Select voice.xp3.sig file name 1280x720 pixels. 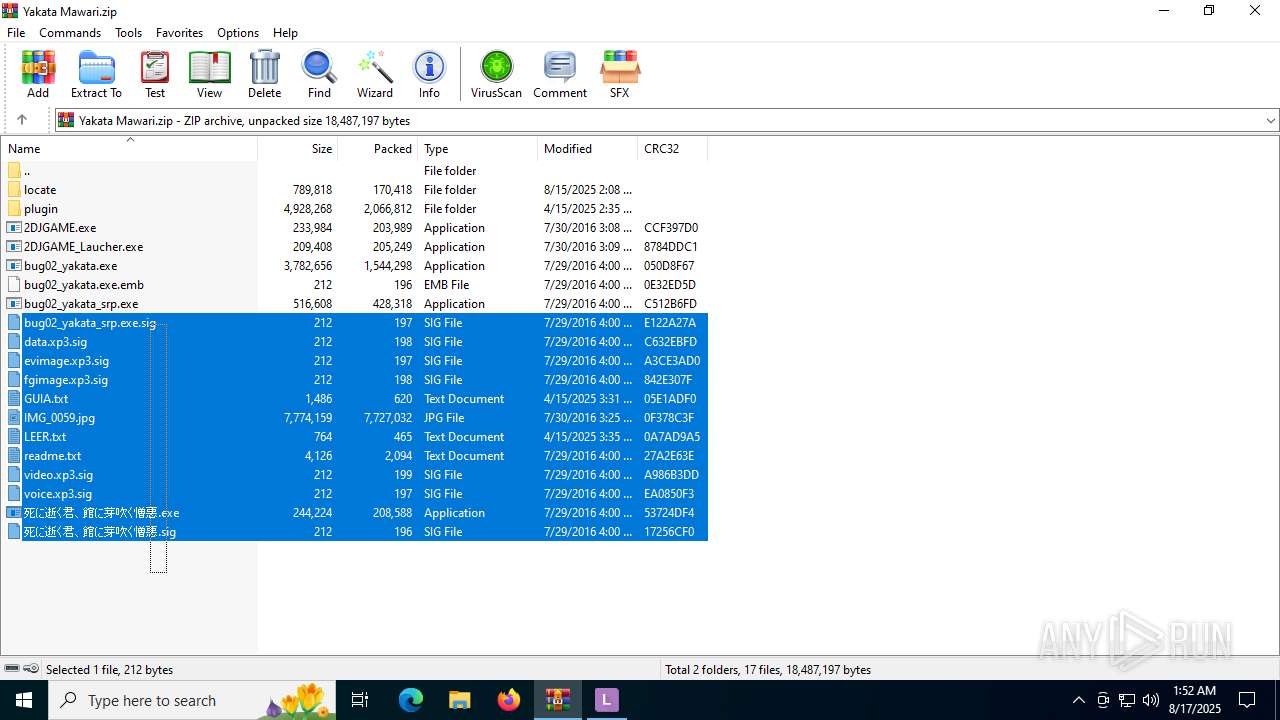click(x=58, y=494)
